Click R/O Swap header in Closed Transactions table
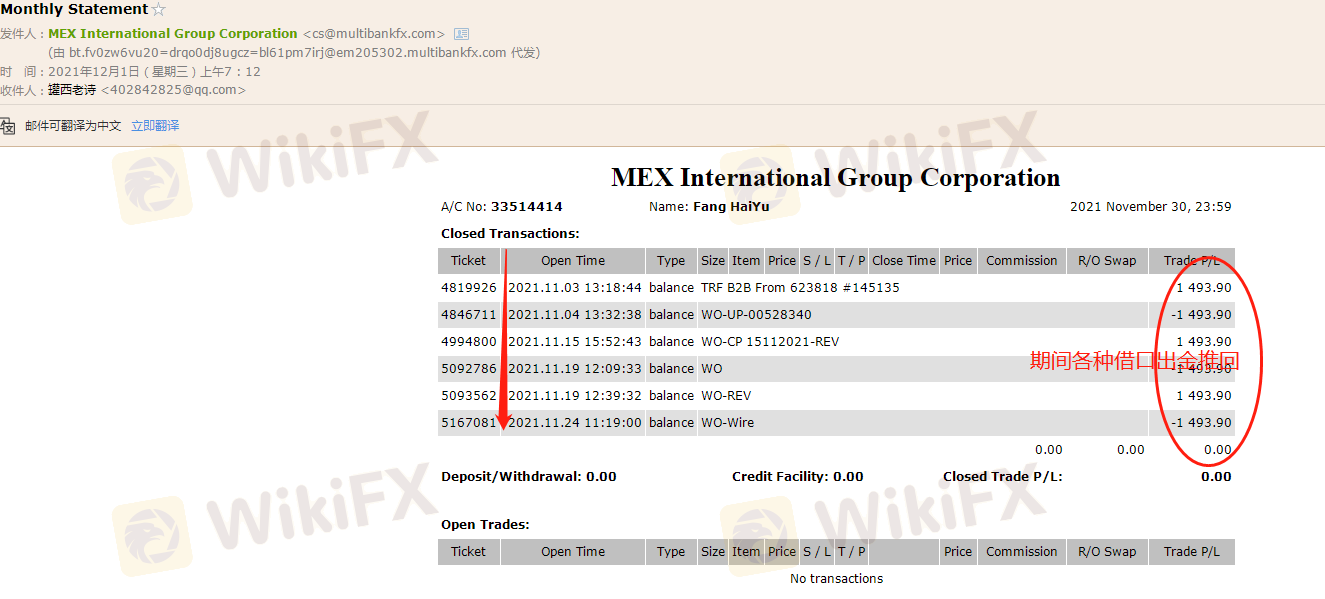Image resolution: width=1325 pixels, height=599 pixels. (1107, 261)
